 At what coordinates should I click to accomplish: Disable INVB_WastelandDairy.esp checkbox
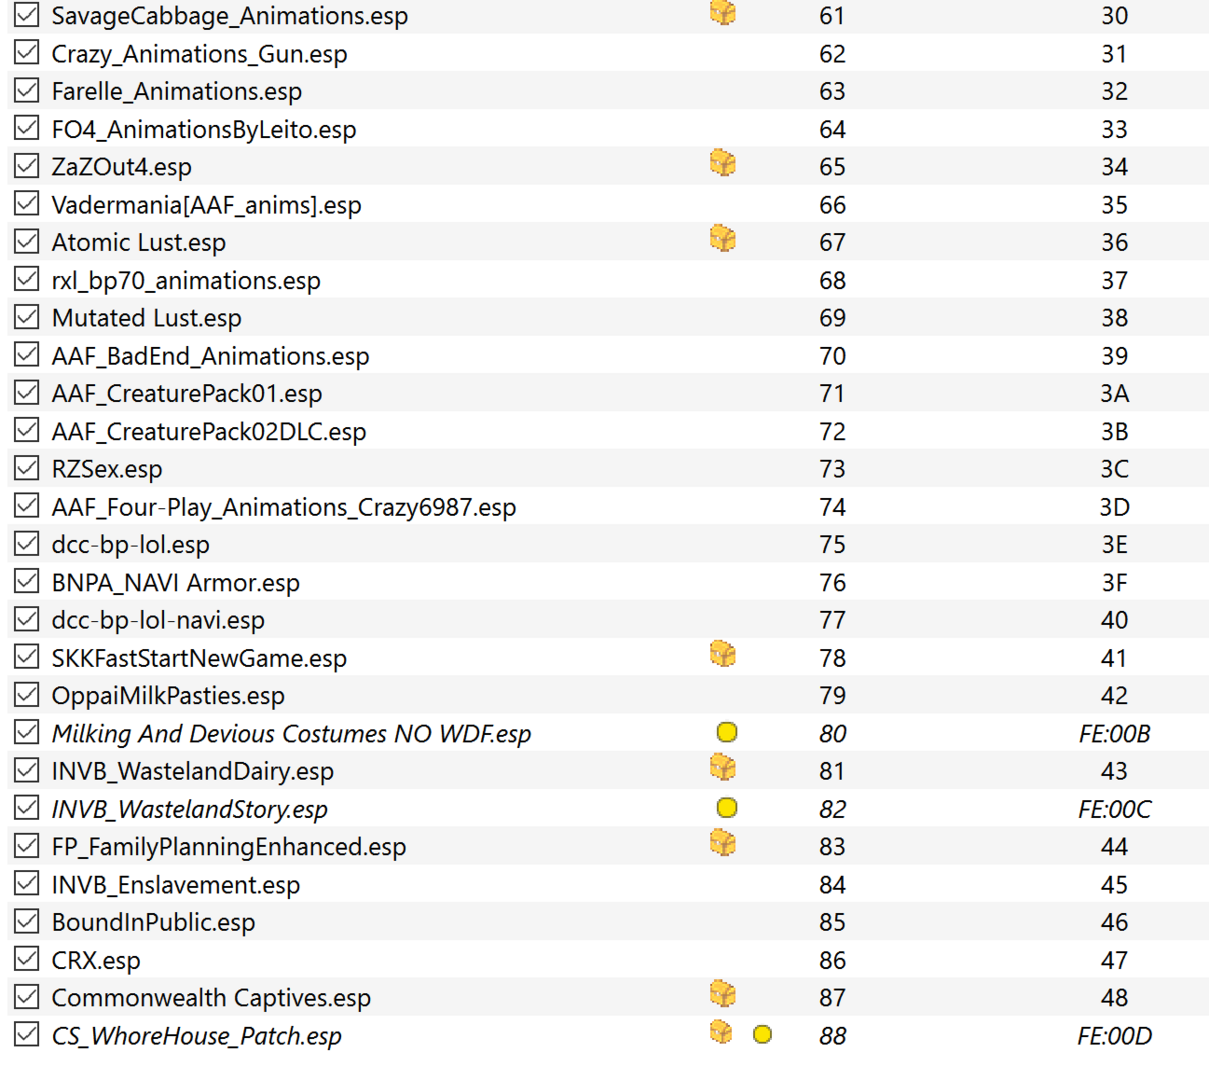pyautogui.click(x=27, y=770)
